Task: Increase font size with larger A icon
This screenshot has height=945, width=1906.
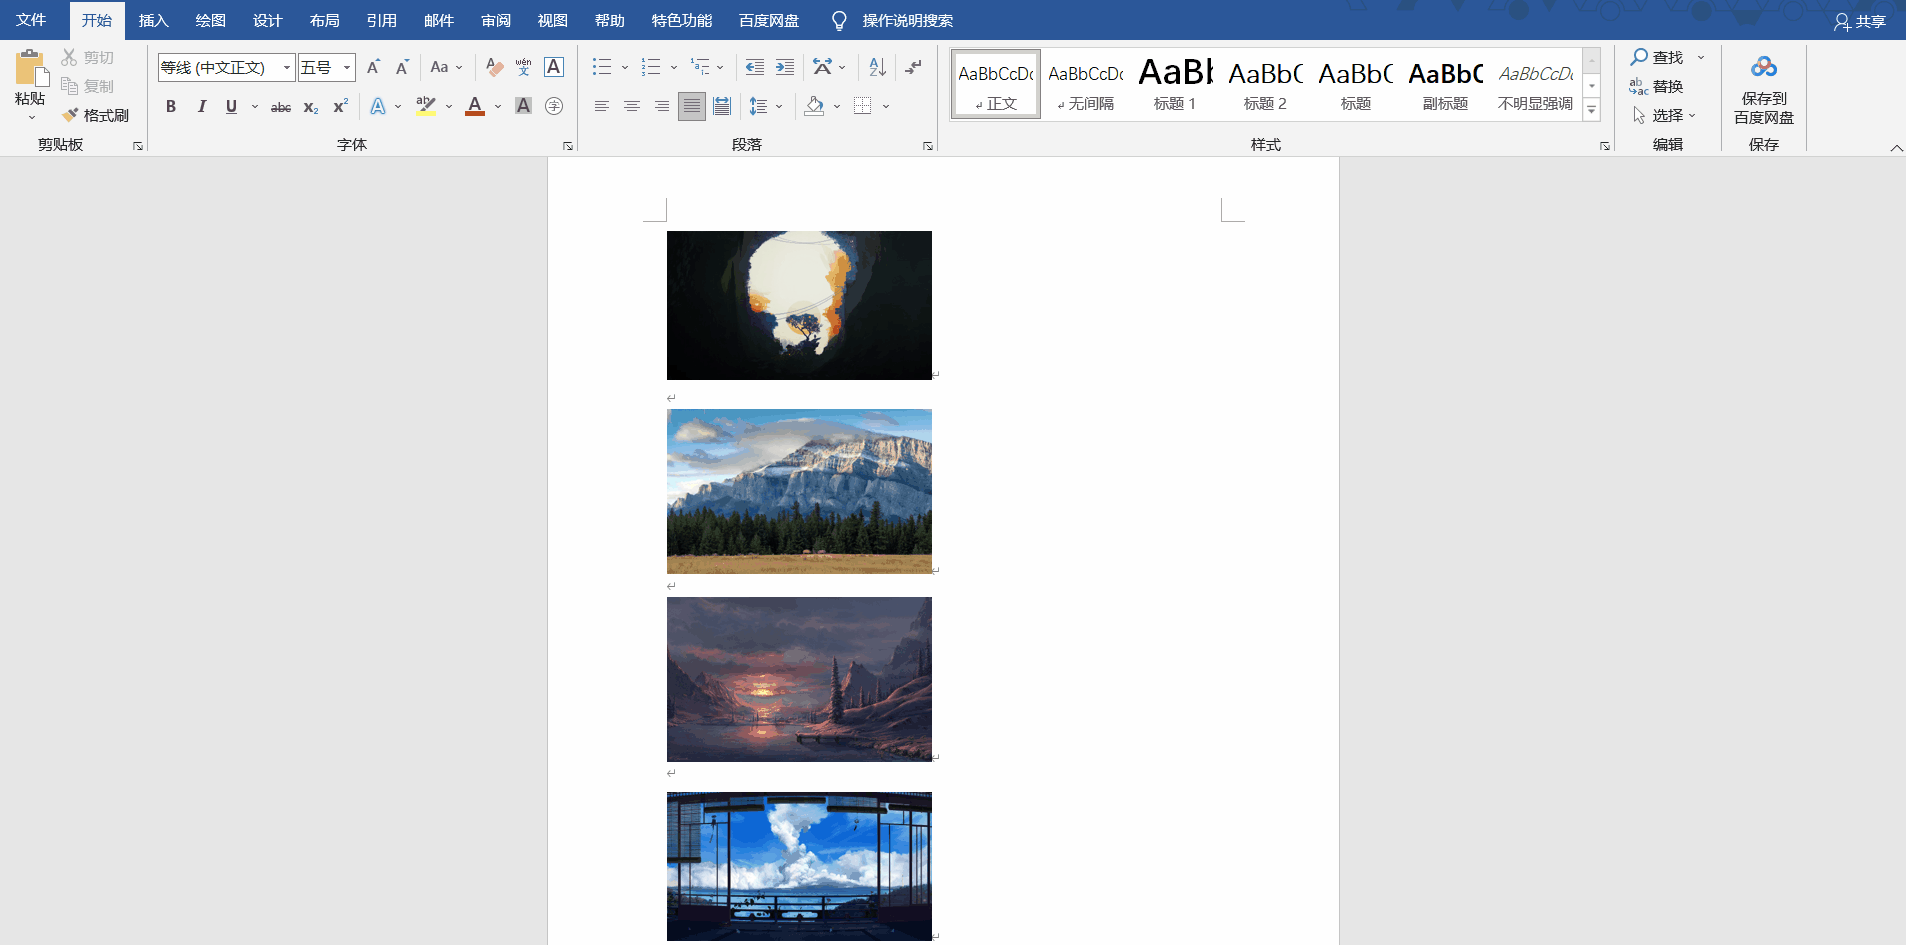Action: (x=373, y=67)
